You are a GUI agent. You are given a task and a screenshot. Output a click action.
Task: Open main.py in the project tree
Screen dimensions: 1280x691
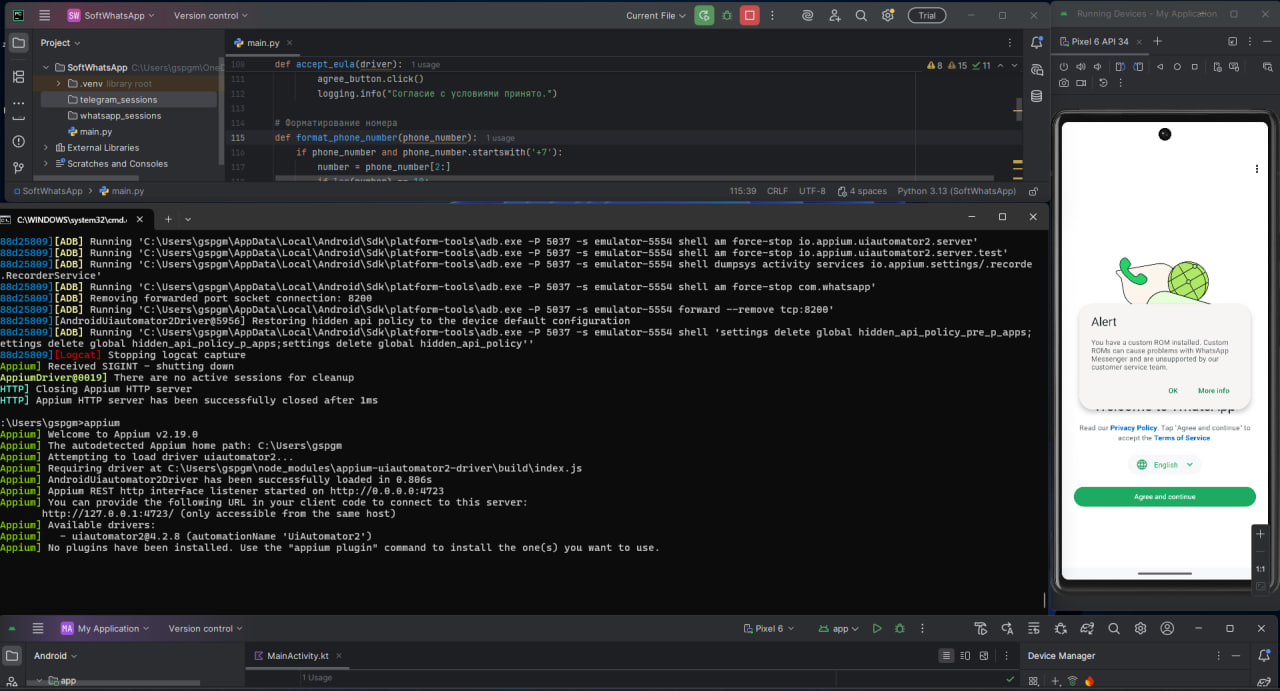96,132
